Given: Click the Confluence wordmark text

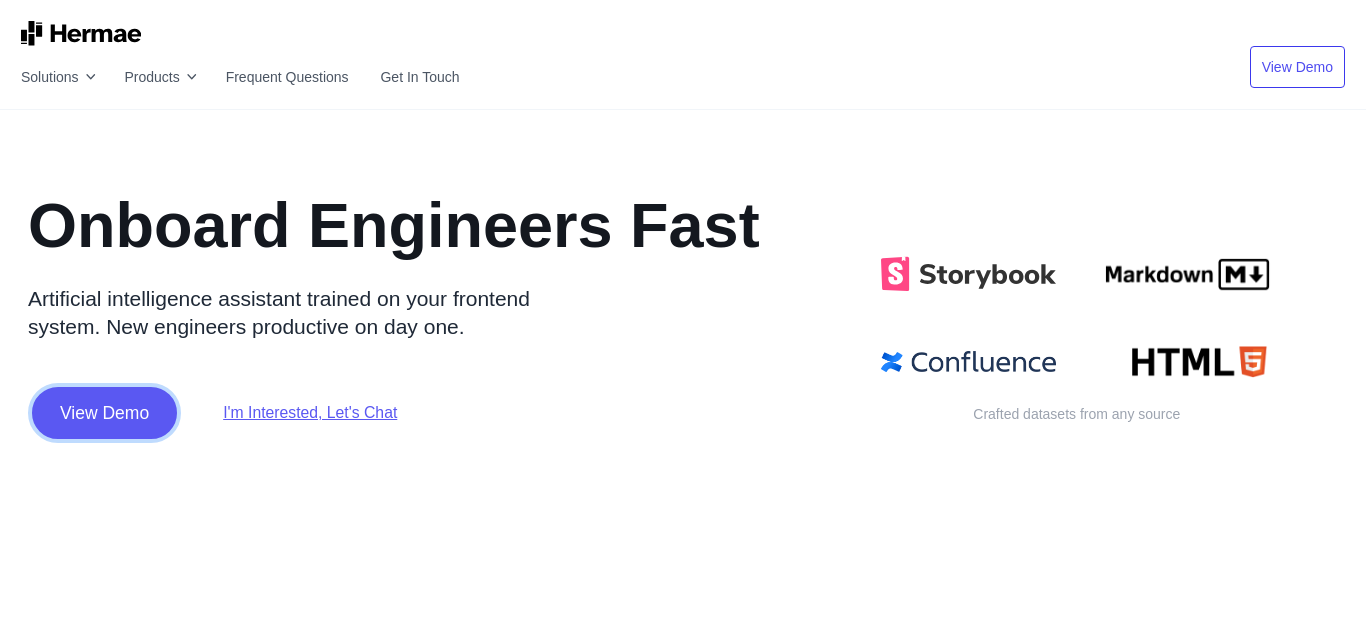Looking at the screenshot, I should pos(983,362).
